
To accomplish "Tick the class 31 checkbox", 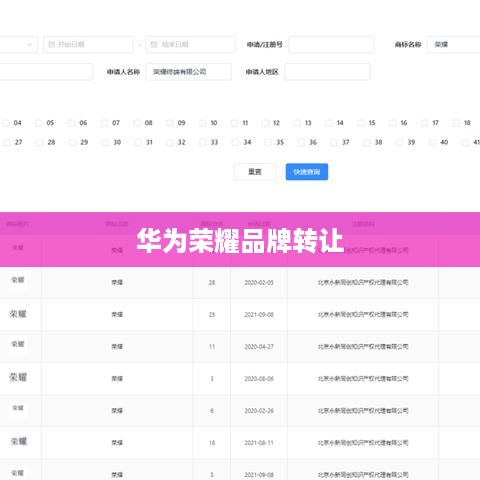I will click(x=137, y=142).
